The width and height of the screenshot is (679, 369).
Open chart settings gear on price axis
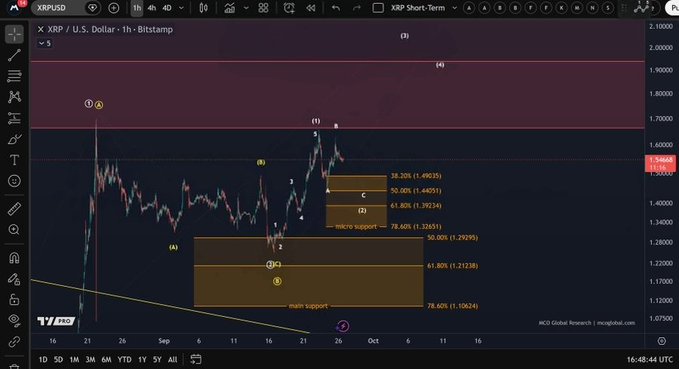[x=662, y=341]
